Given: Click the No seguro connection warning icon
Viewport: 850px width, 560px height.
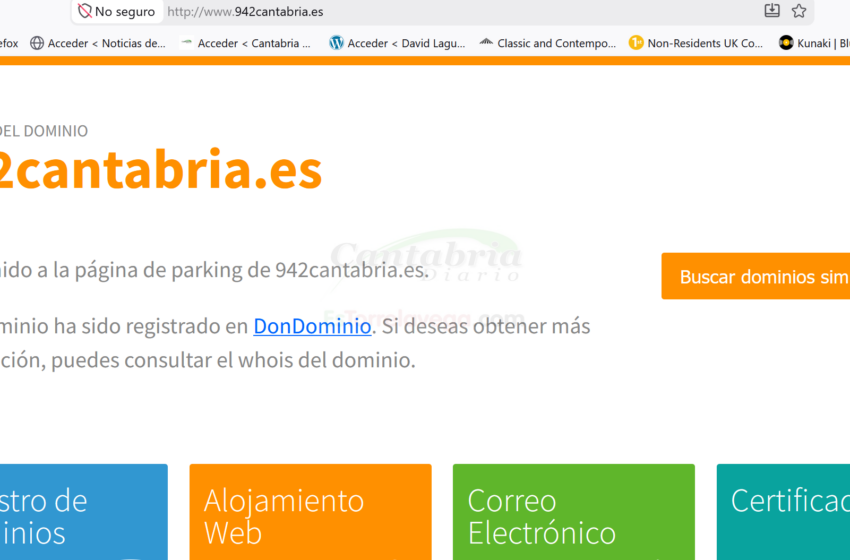Looking at the screenshot, I should [85, 11].
